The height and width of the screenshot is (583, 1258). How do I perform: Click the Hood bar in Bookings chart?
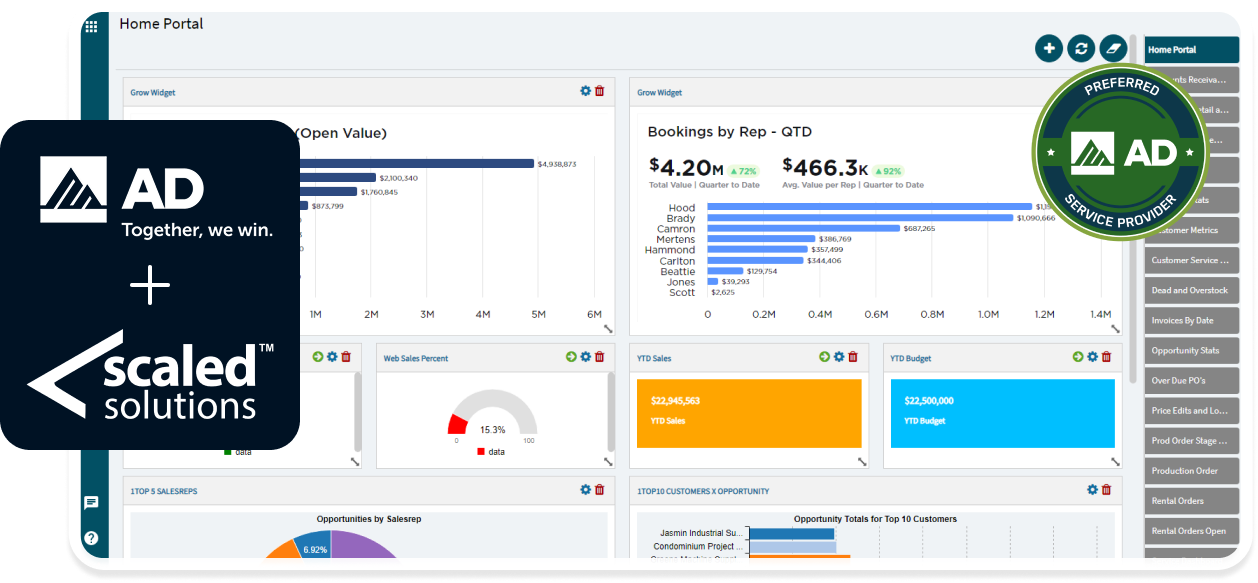869,207
